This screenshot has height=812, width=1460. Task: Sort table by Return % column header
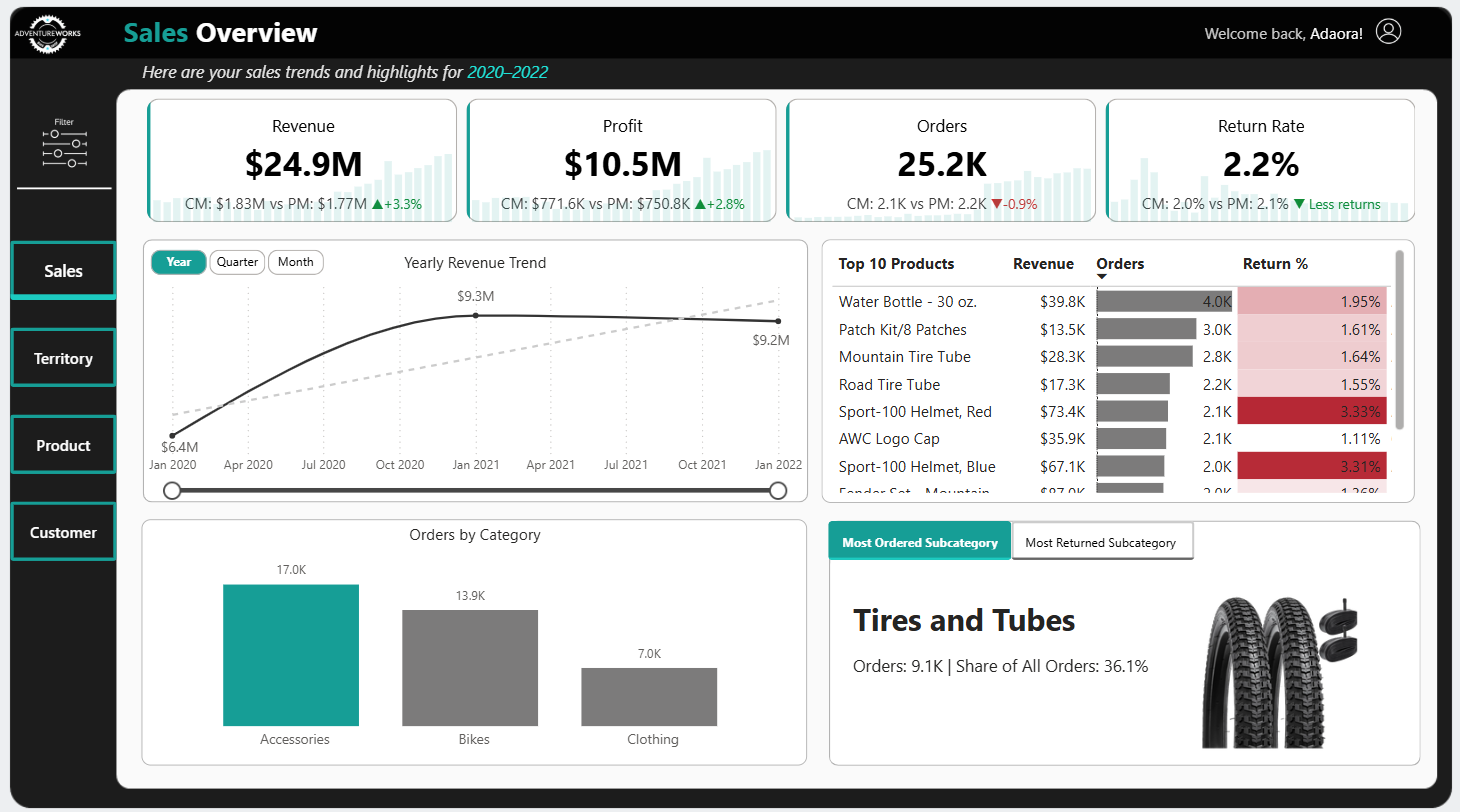(1275, 264)
